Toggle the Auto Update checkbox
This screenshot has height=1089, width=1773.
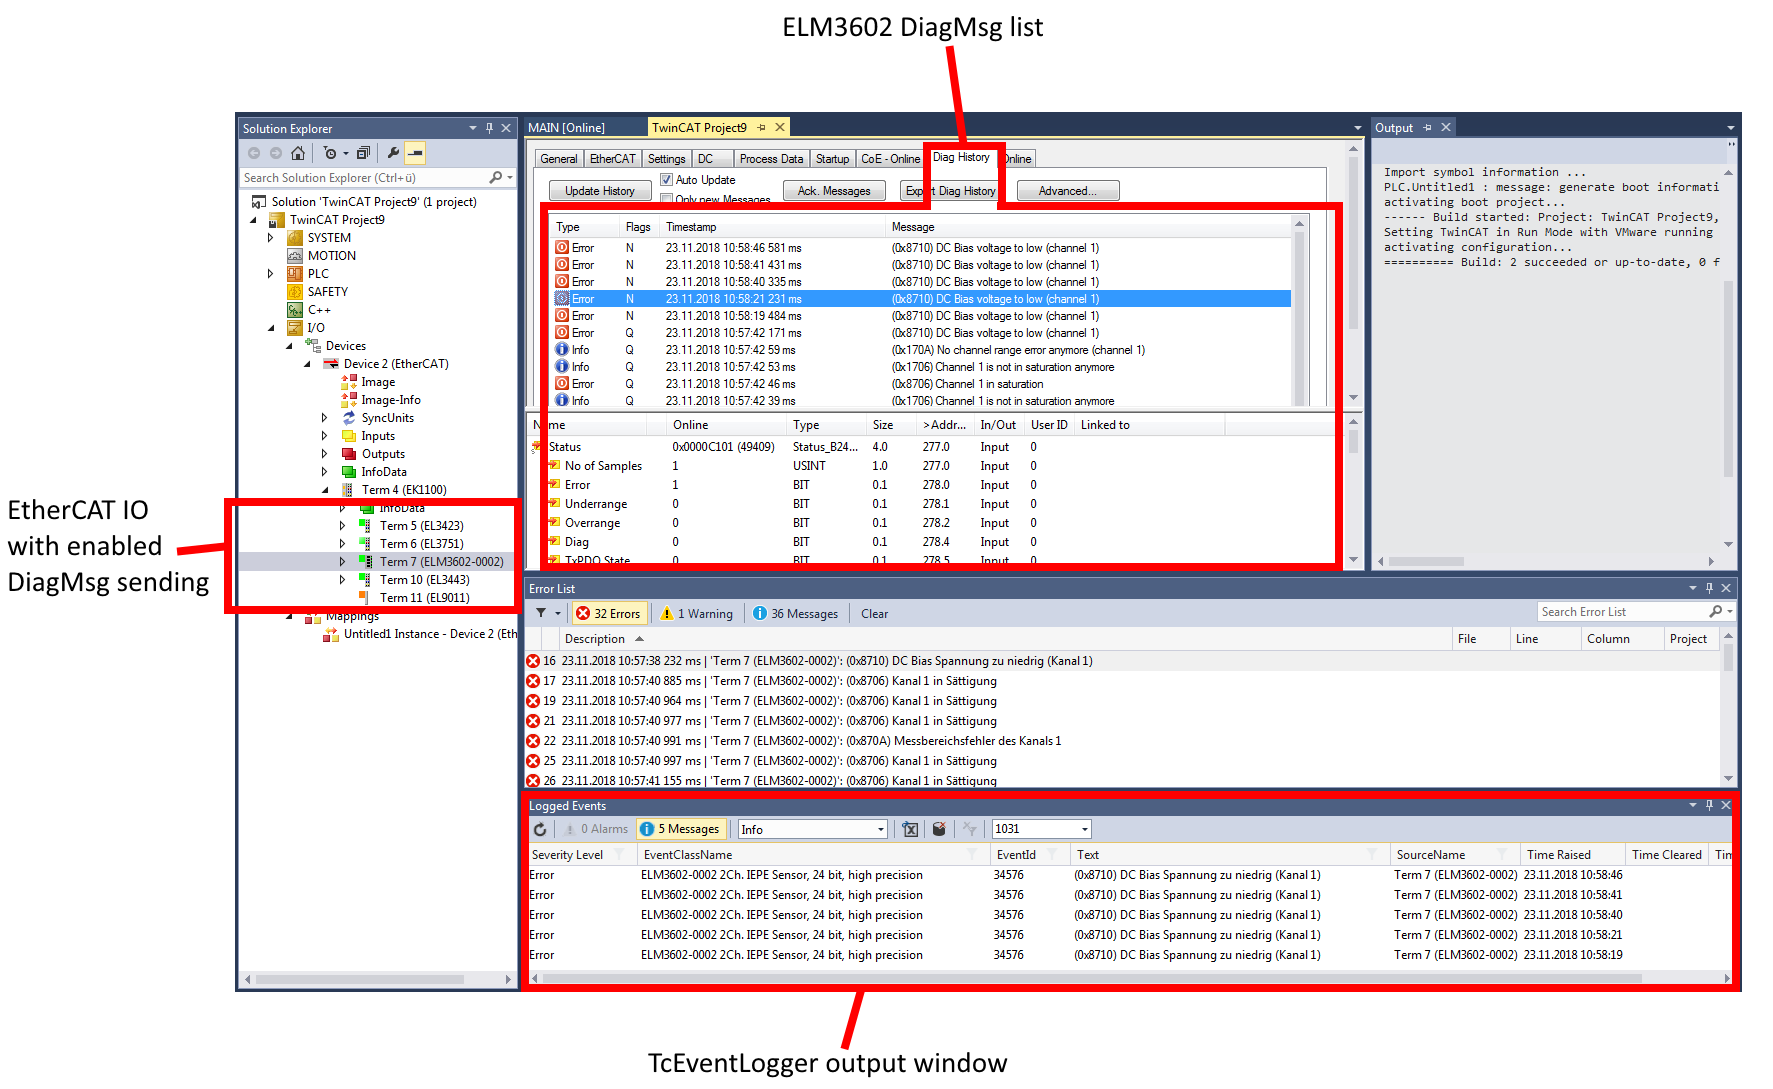pyautogui.click(x=666, y=180)
